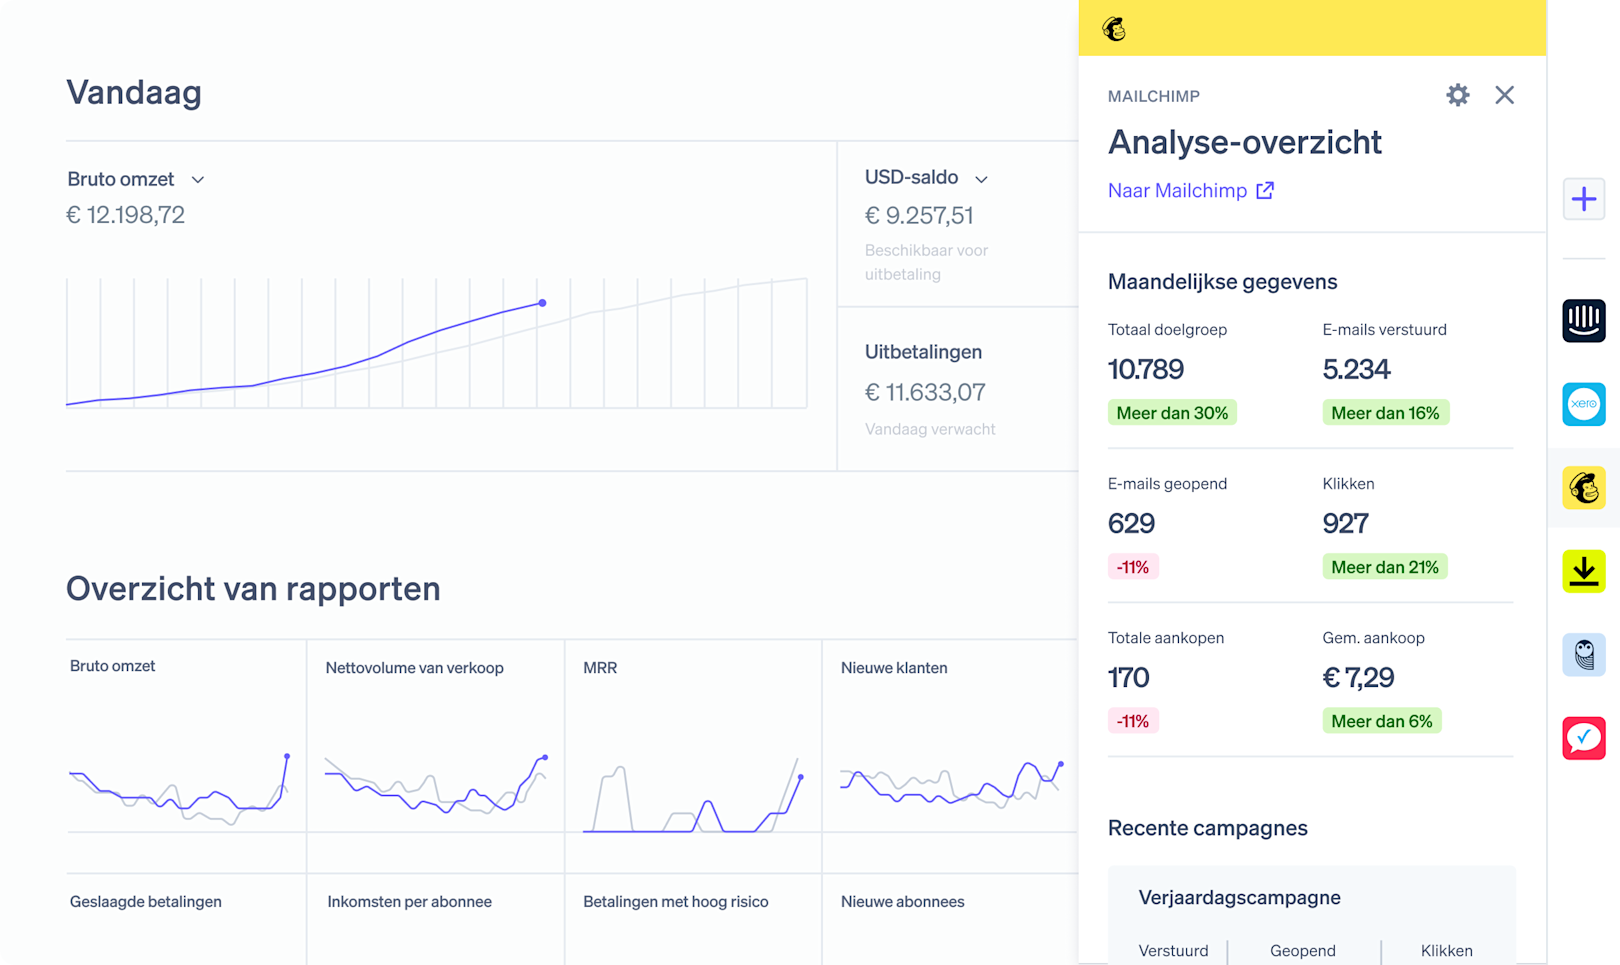Click the external link icon beside Naar Mailchimp
Image resolution: width=1620 pixels, height=965 pixels.
click(x=1265, y=190)
